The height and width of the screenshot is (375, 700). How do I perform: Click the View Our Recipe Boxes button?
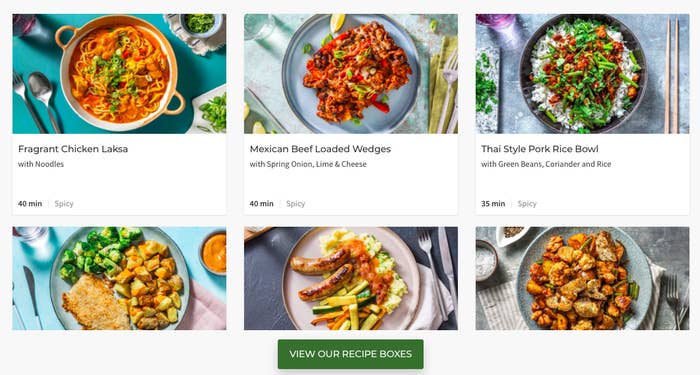(x=350, y=354)
